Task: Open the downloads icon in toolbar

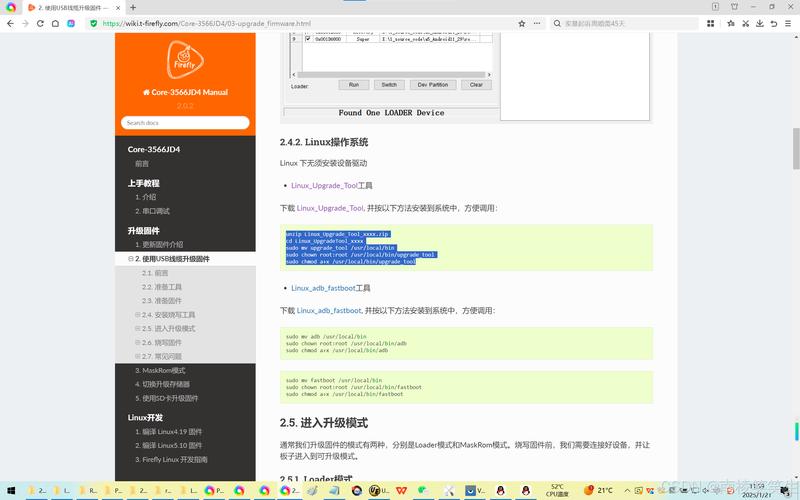Action: 760,23
